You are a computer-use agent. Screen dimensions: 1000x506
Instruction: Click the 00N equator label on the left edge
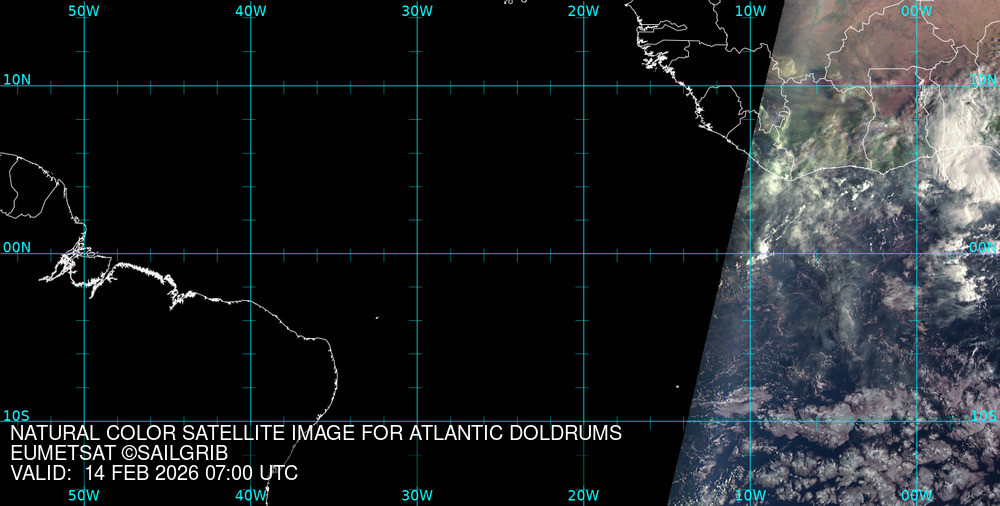click(x=17, y=247)
